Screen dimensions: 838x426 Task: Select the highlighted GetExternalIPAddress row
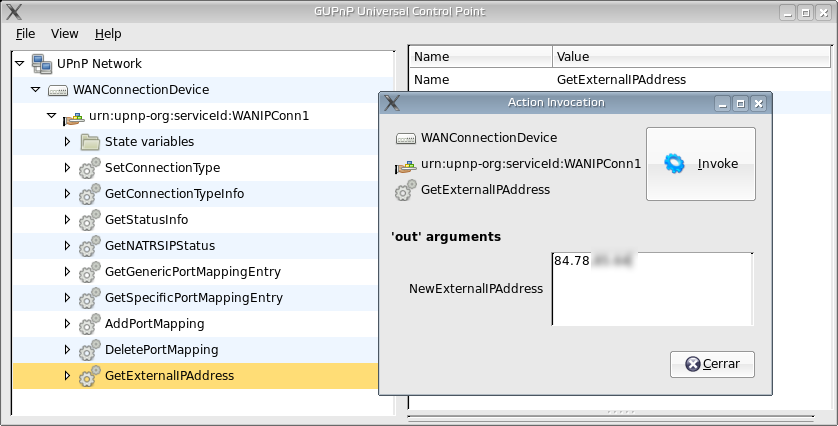click(x=196, y=376)
